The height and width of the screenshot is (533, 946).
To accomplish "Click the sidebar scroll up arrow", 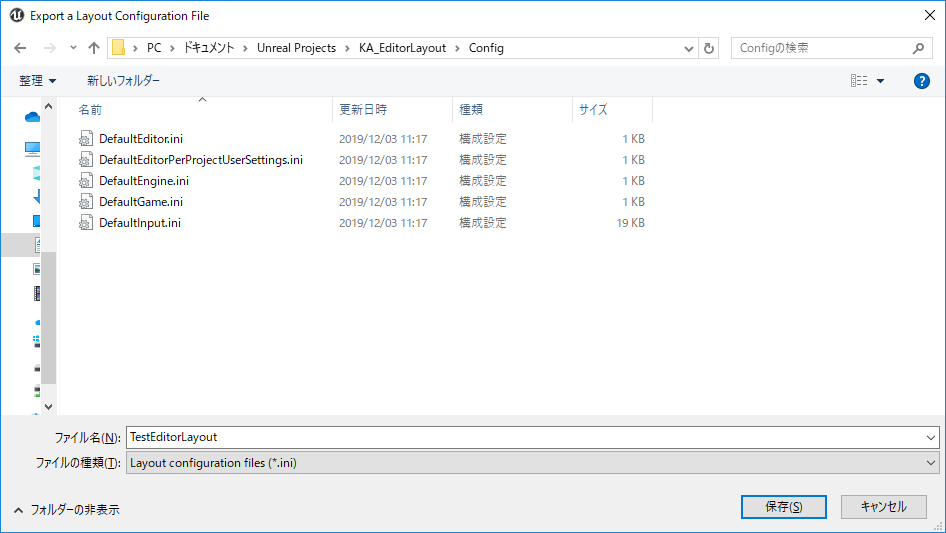I will tap(49, 107).
